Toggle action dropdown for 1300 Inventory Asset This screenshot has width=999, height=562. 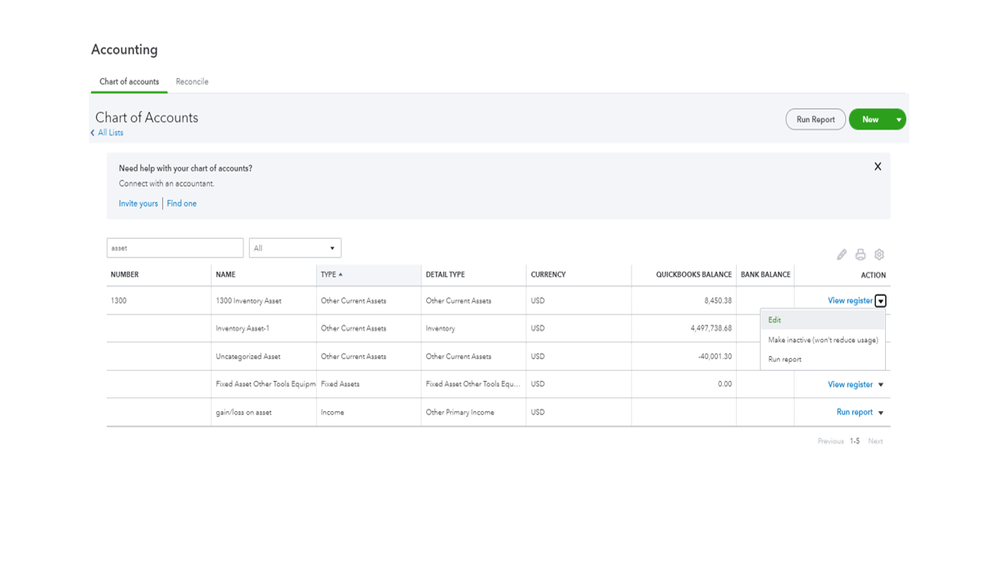(x=880, y=301)
